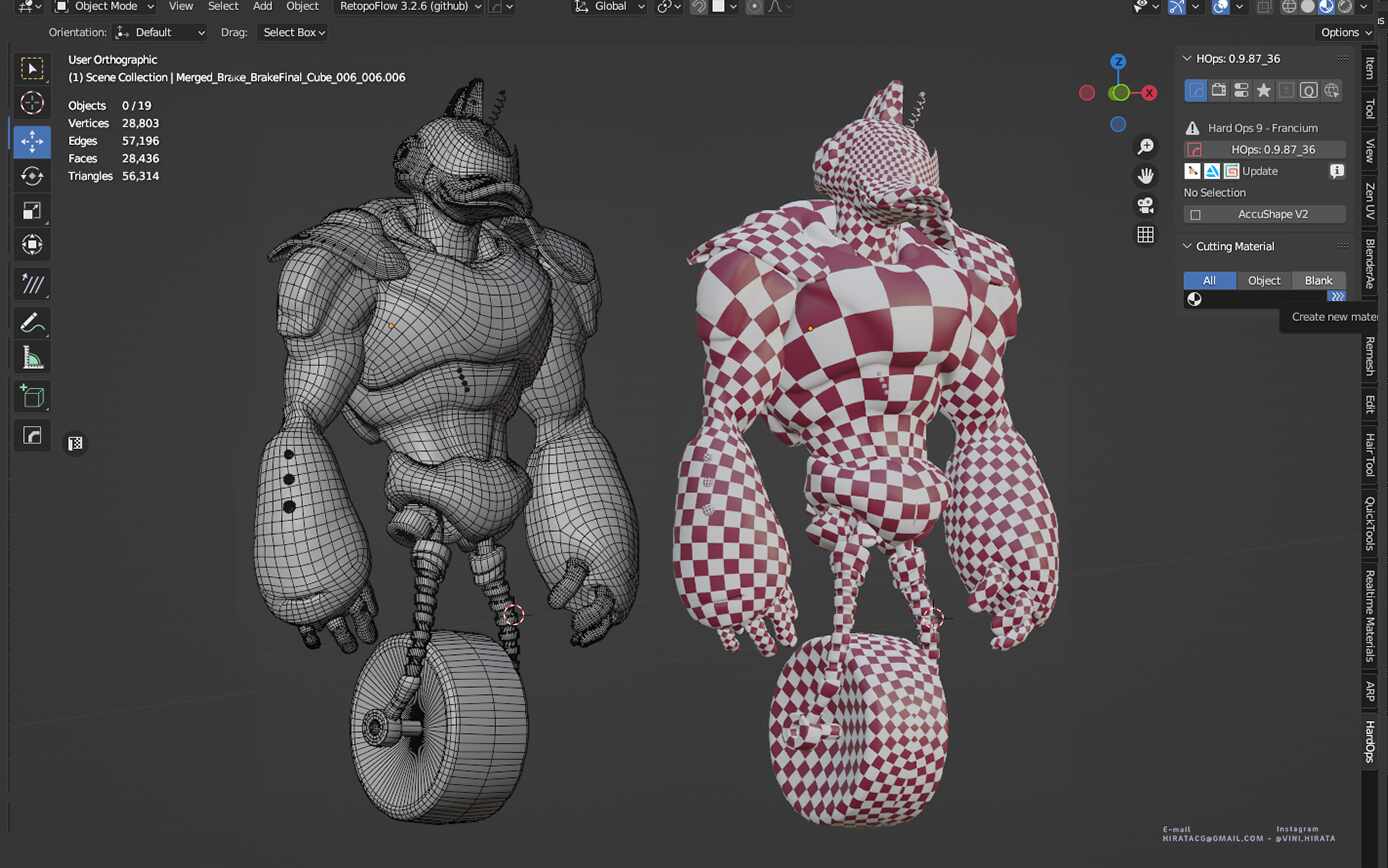Switch to the Rotate tool
The height and width of the screenshot is (868, 1388).
[x=32, y=176]
